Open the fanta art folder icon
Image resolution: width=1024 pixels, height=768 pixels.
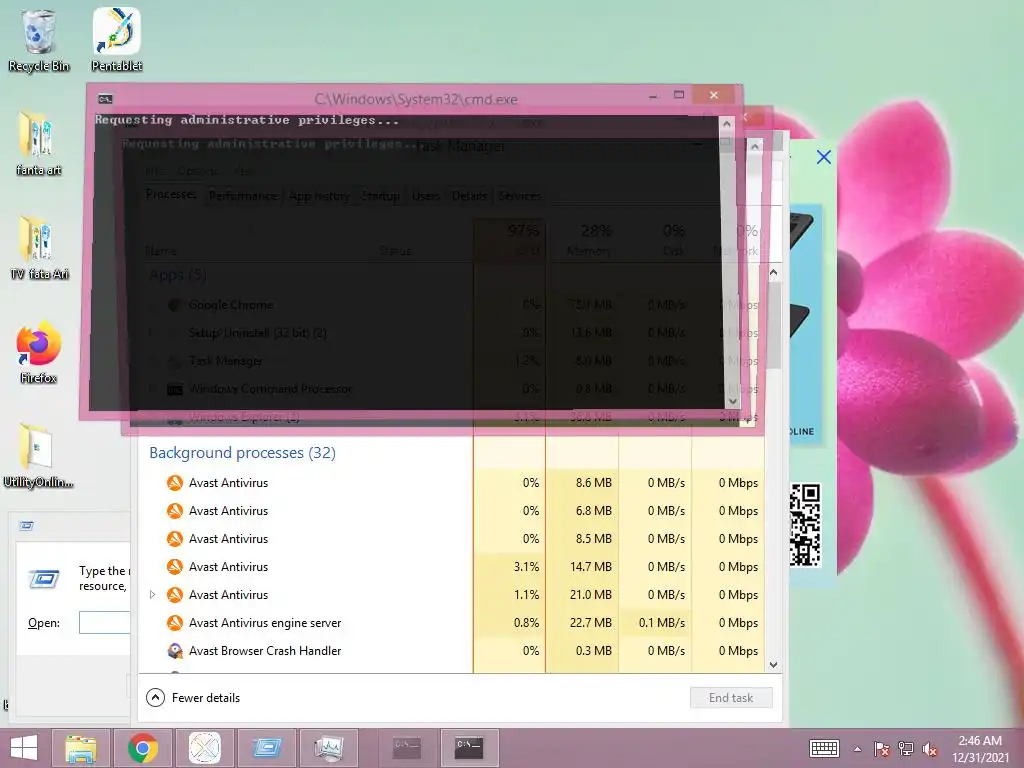tap(39, 144)
